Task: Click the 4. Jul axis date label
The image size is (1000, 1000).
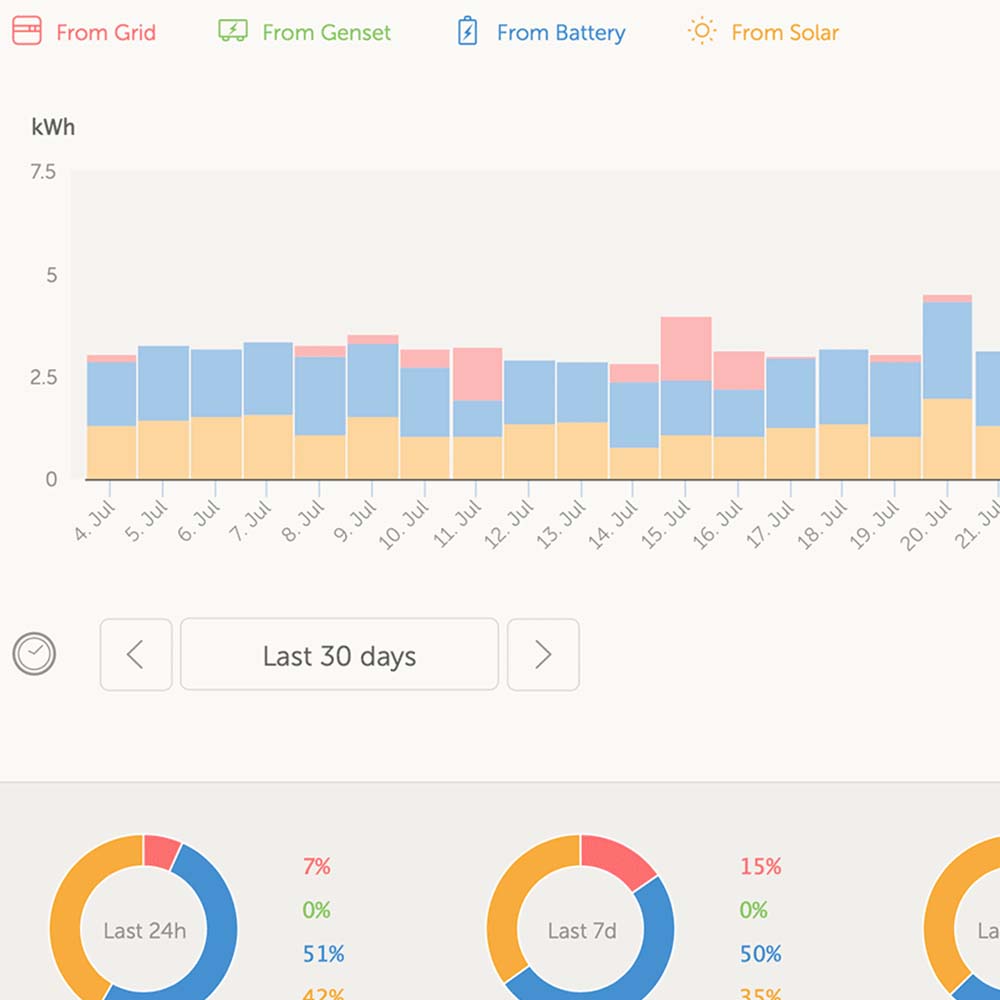Action: (x=97, y=521)
